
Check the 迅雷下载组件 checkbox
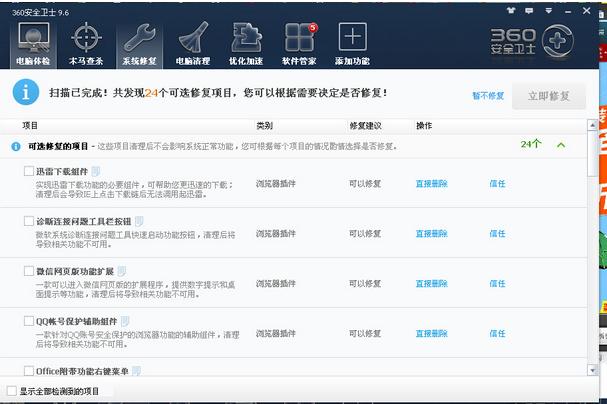click(x=29, y=171)
